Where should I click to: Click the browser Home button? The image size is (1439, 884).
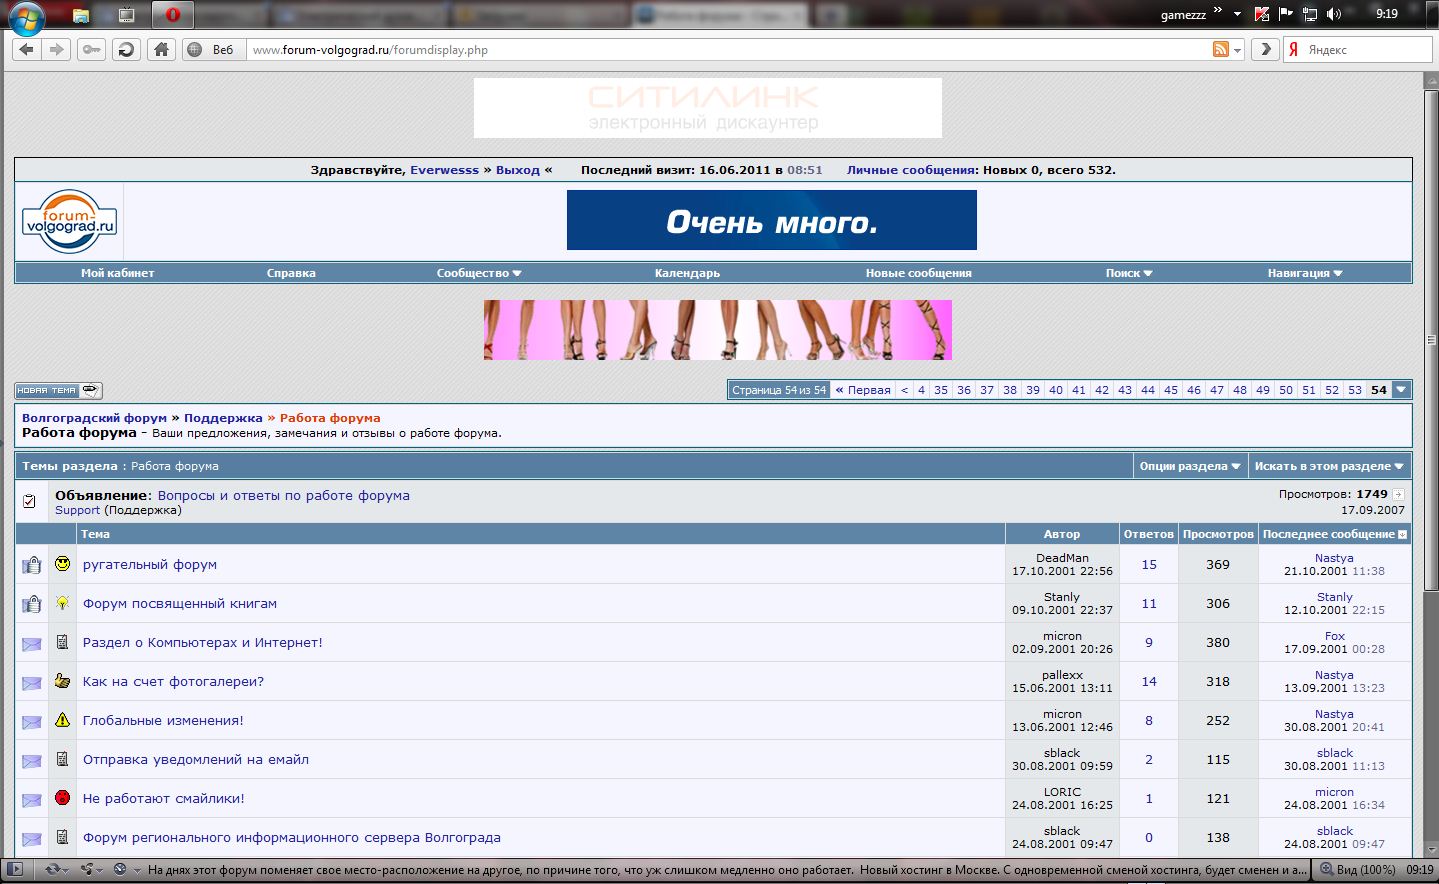[161, 50]
